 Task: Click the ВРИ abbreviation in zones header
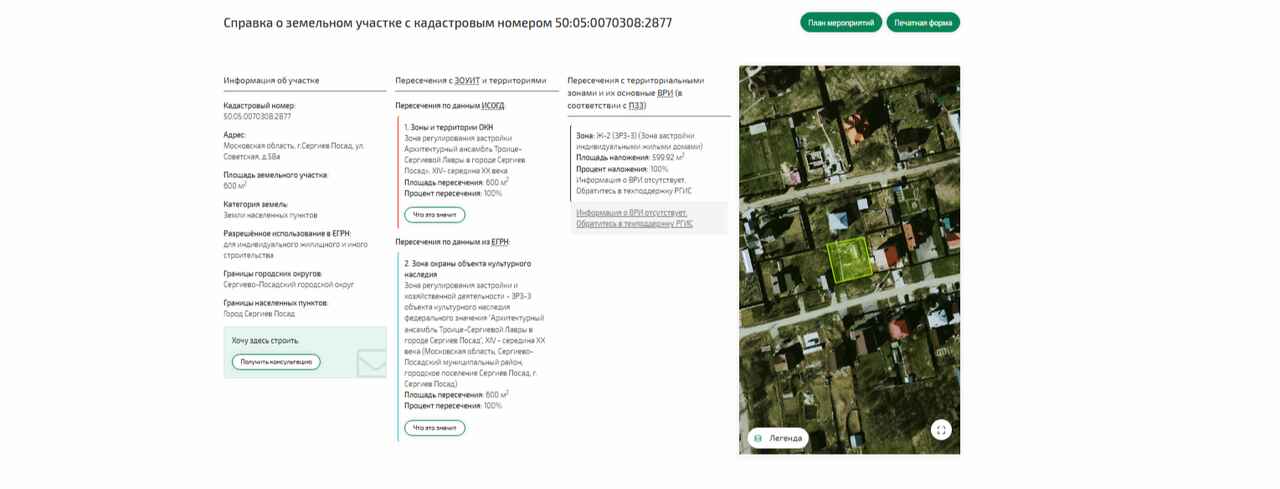[665, 93]
